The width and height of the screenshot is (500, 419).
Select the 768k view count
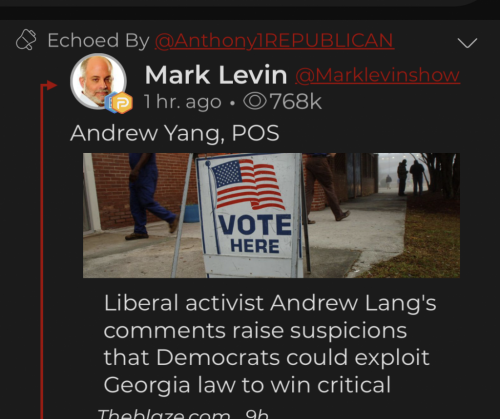pyautogui.click(x=296, y=101)
